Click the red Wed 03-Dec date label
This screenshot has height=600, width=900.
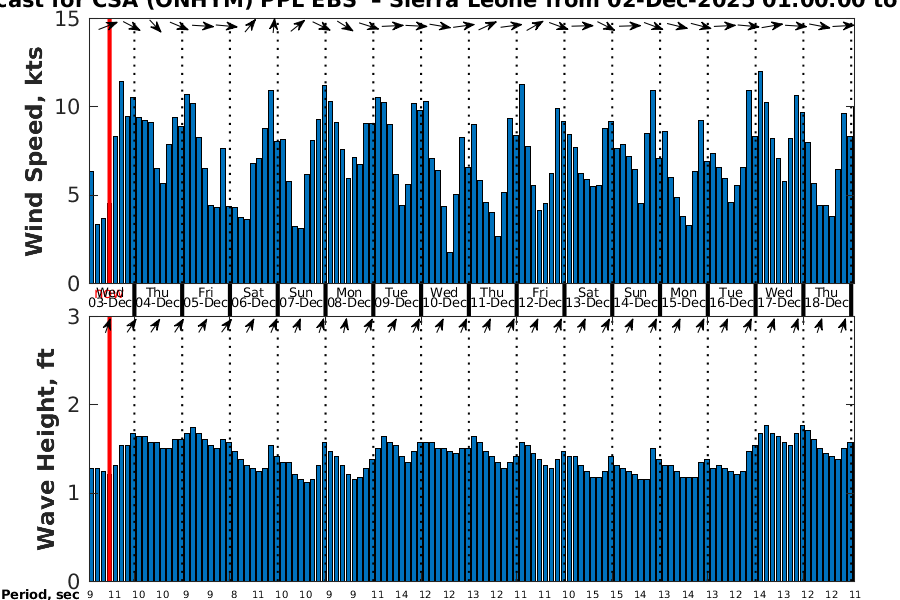pyautogui.click(x=108, y=297)
